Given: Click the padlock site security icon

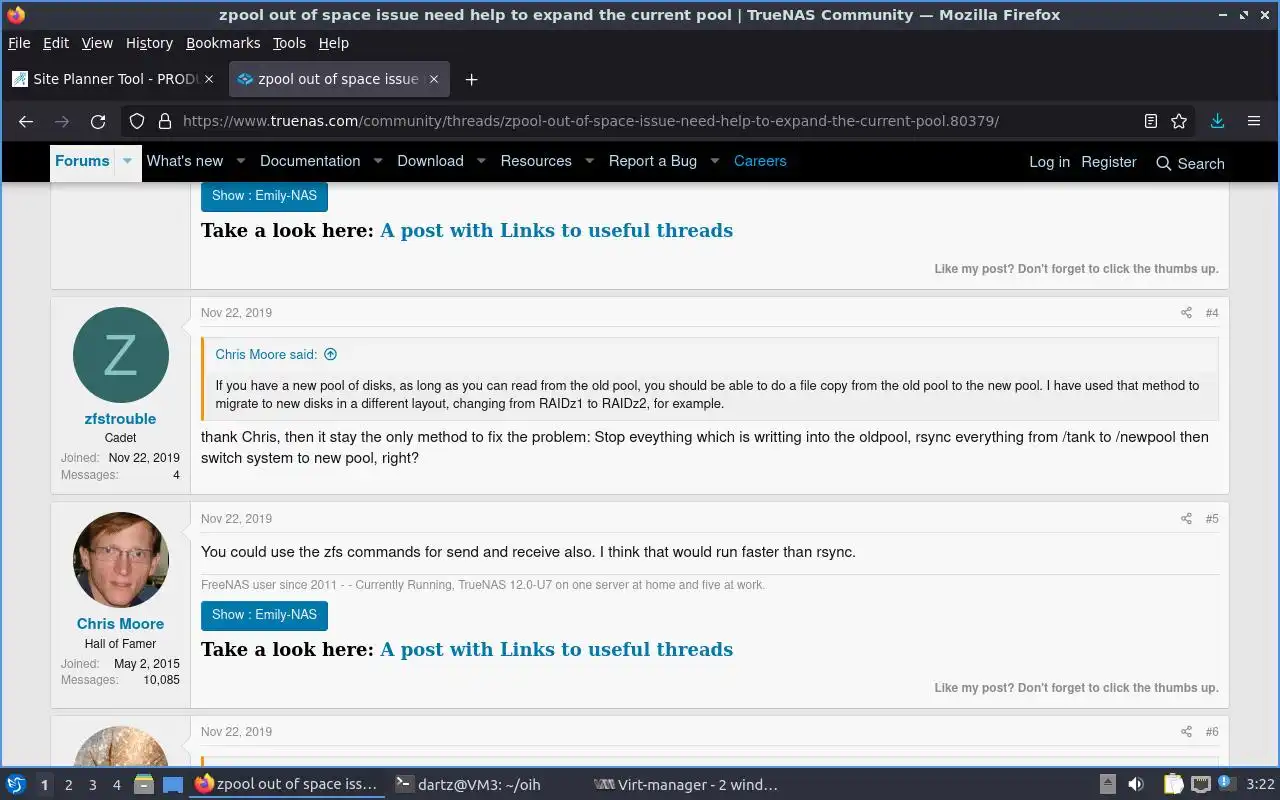Looking at the screenshot, I should coord(163,121).
